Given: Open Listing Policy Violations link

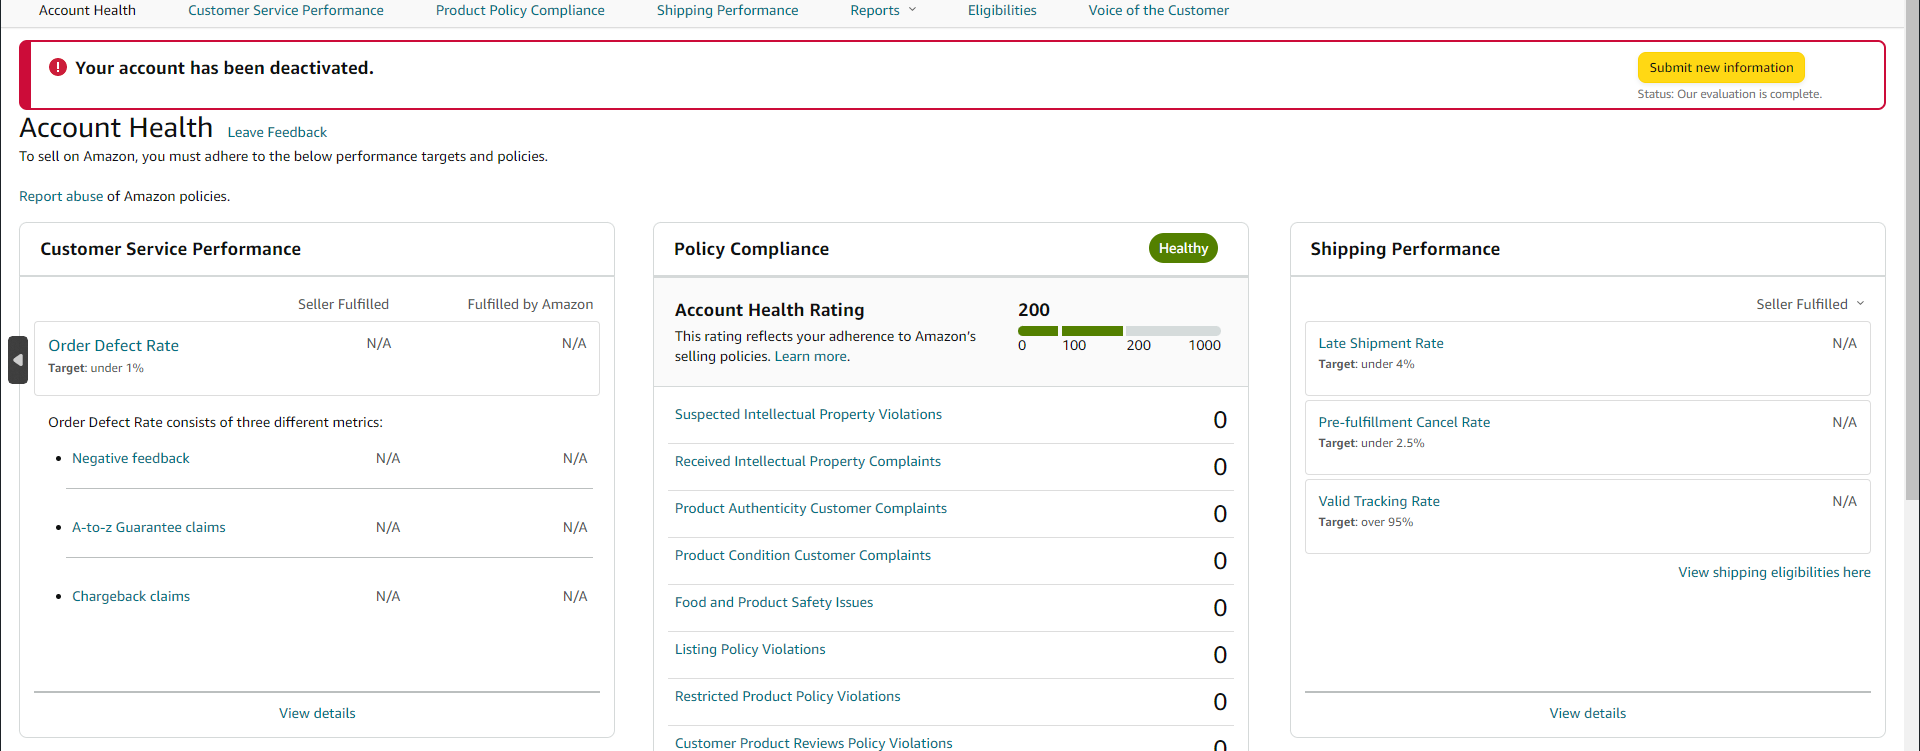Looking at the screenshot, I should pyautogui.click(x=750, y=649).
